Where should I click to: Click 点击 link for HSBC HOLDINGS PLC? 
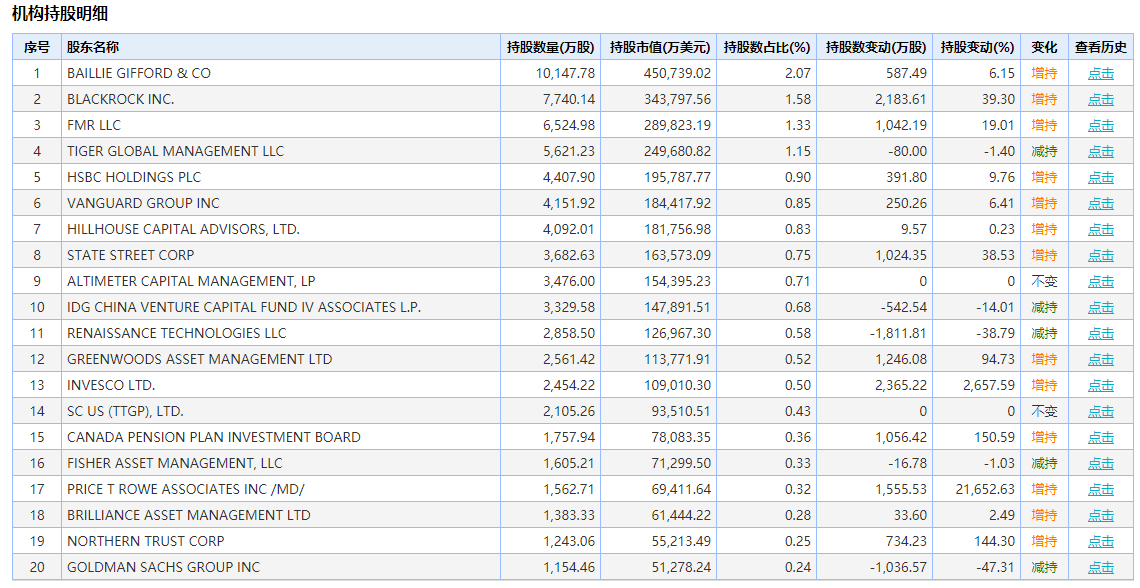coord(1100,178)
